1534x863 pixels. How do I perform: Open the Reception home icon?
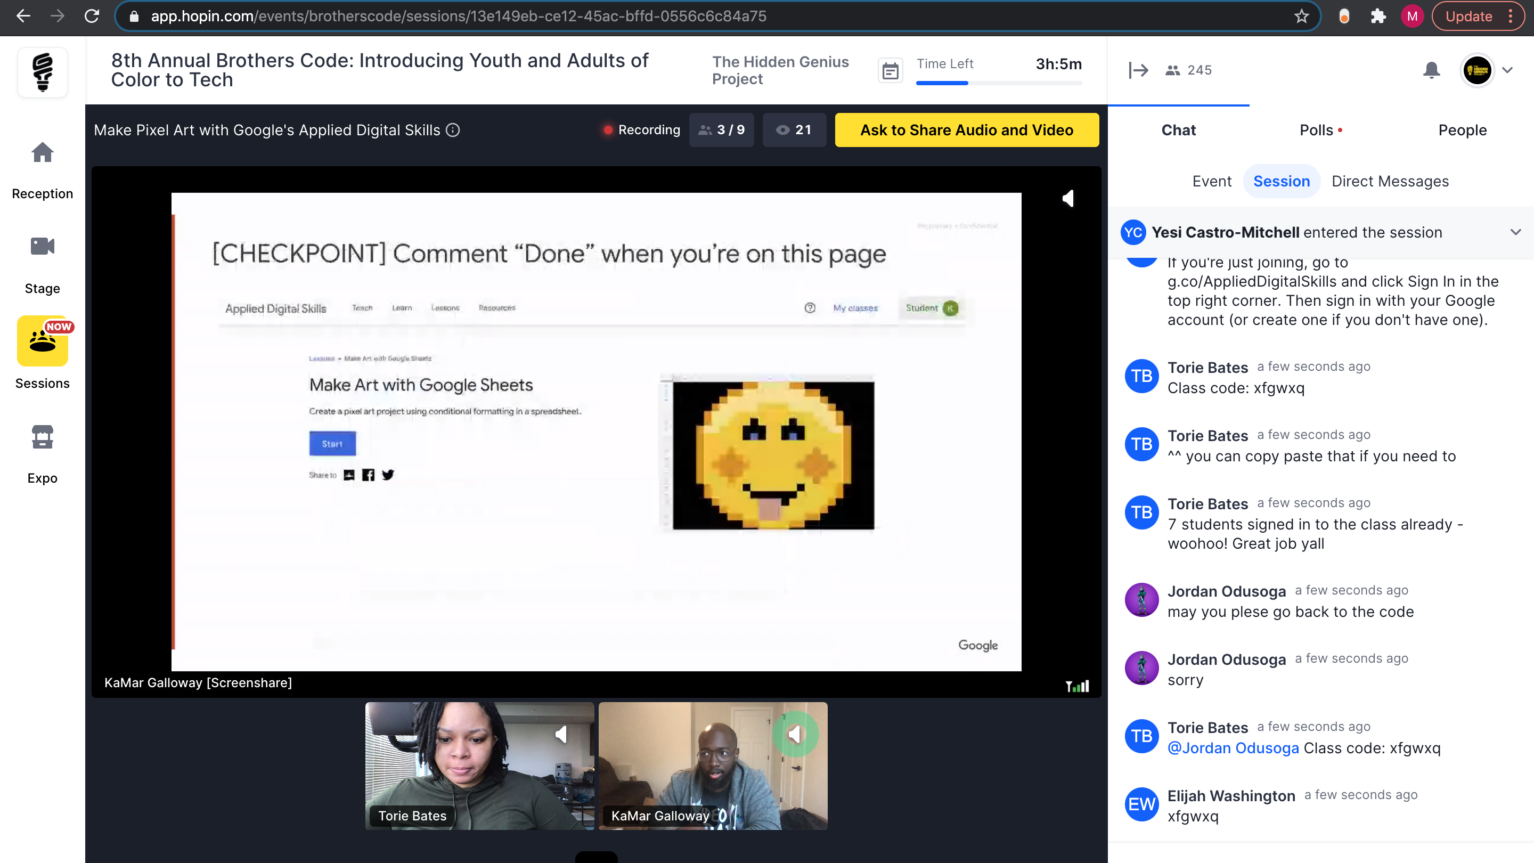[42, 153]
